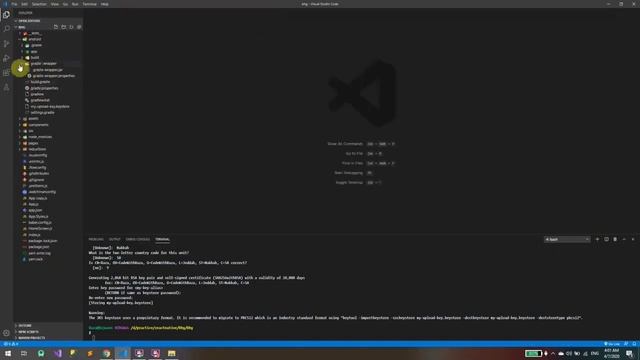
Task: Open the Search view in activity bar
Action: click(6, 29)
